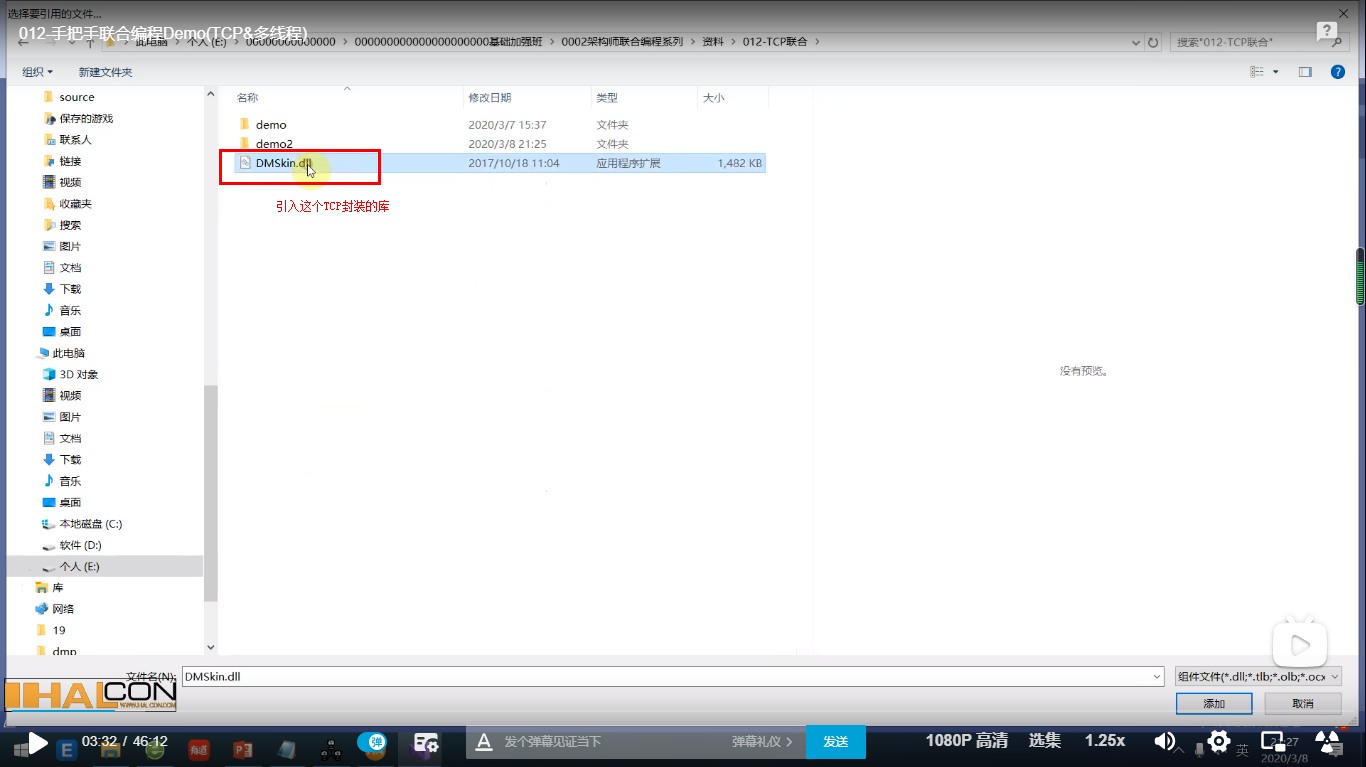The width and height of the screenshot is (1366, 767).
Task: Click the widescreen mode icon on the player
Action: tap(1272, 742)
